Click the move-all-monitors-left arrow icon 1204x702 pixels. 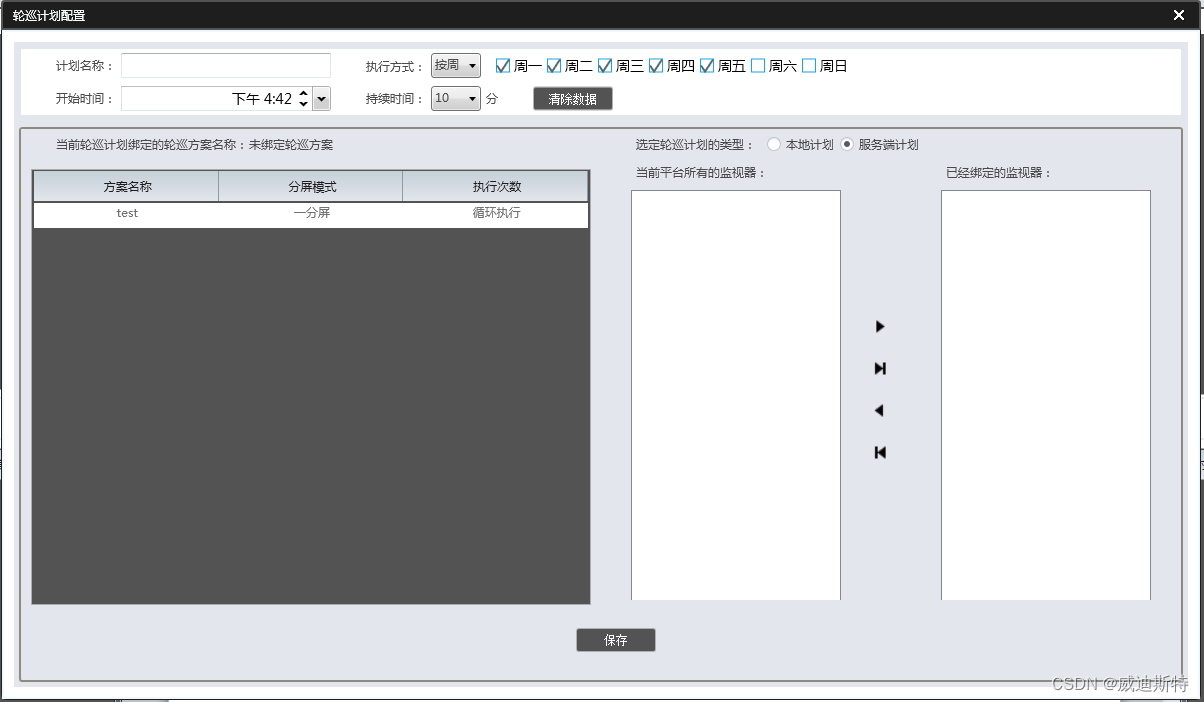click(880, 453)
